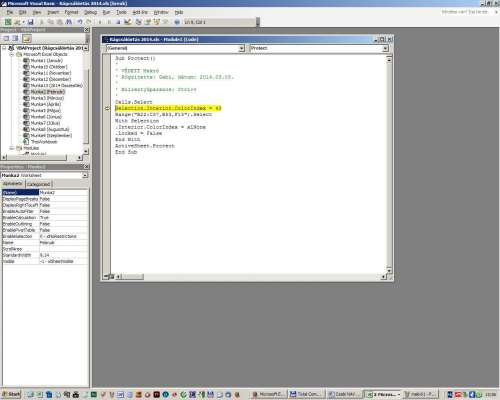Select Munka4 sheet in project tree
Image resolution: width=500 pixels, height=400 pixels.
tap(46, 104)
